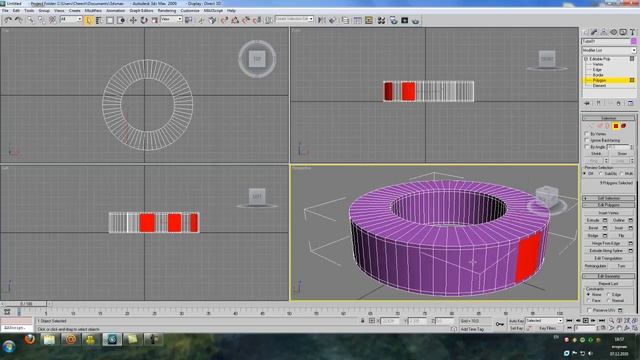
Task: Toggle the Angle Snap tool
Action: (x=235, y=20)
